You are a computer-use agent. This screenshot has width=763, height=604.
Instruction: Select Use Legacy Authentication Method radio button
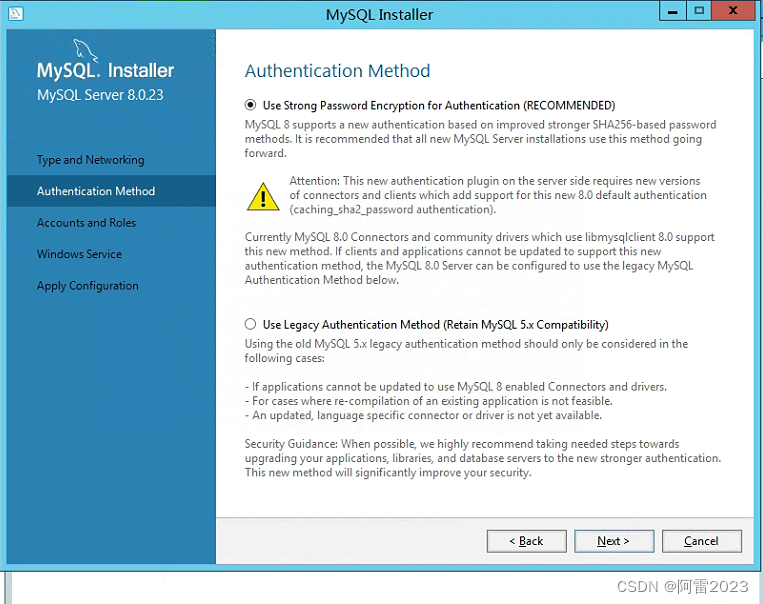pyautogui.click(x=250, y=324)
